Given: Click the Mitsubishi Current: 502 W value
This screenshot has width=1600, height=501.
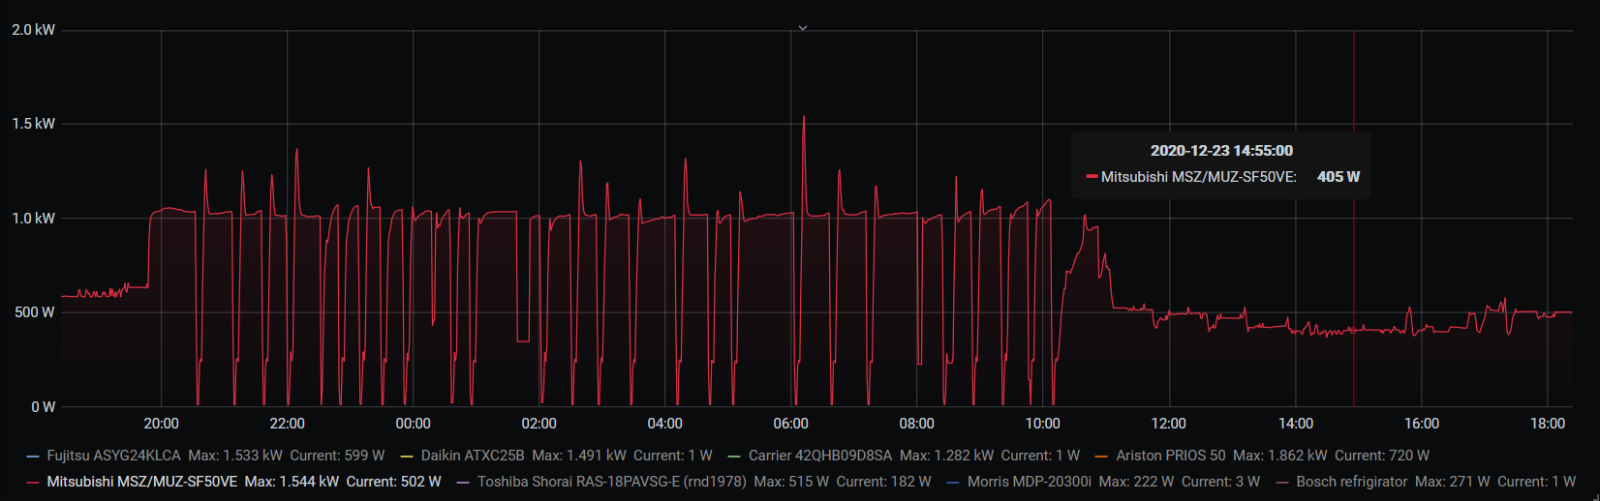Looking at the screenshot, I should [394, 481].
